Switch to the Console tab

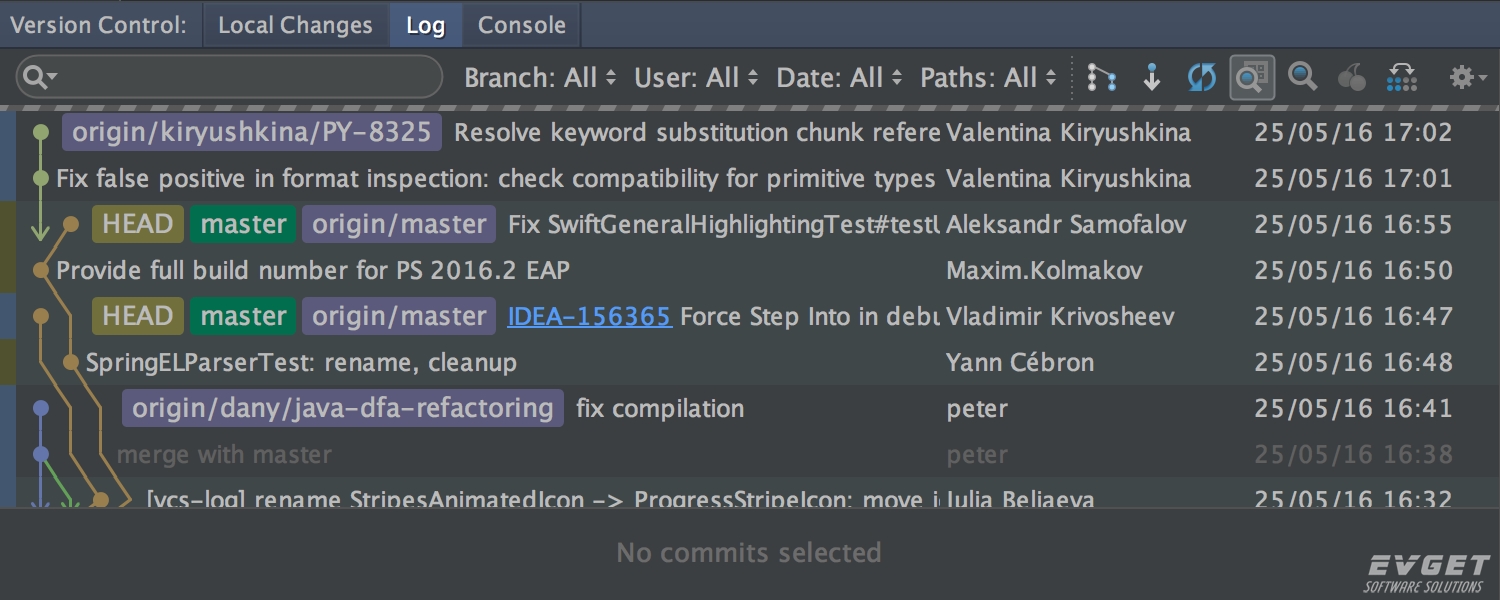pos(522,25)
